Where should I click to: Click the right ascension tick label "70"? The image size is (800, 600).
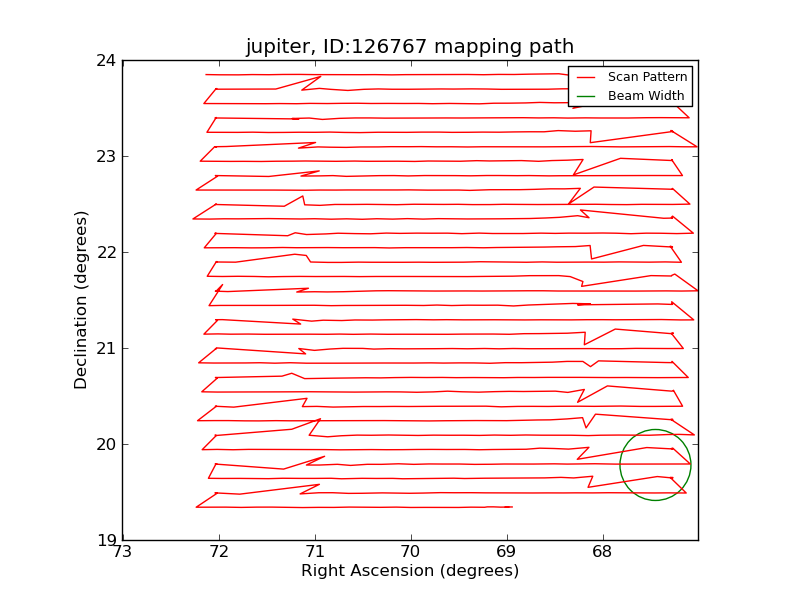(x=410, y=552)
